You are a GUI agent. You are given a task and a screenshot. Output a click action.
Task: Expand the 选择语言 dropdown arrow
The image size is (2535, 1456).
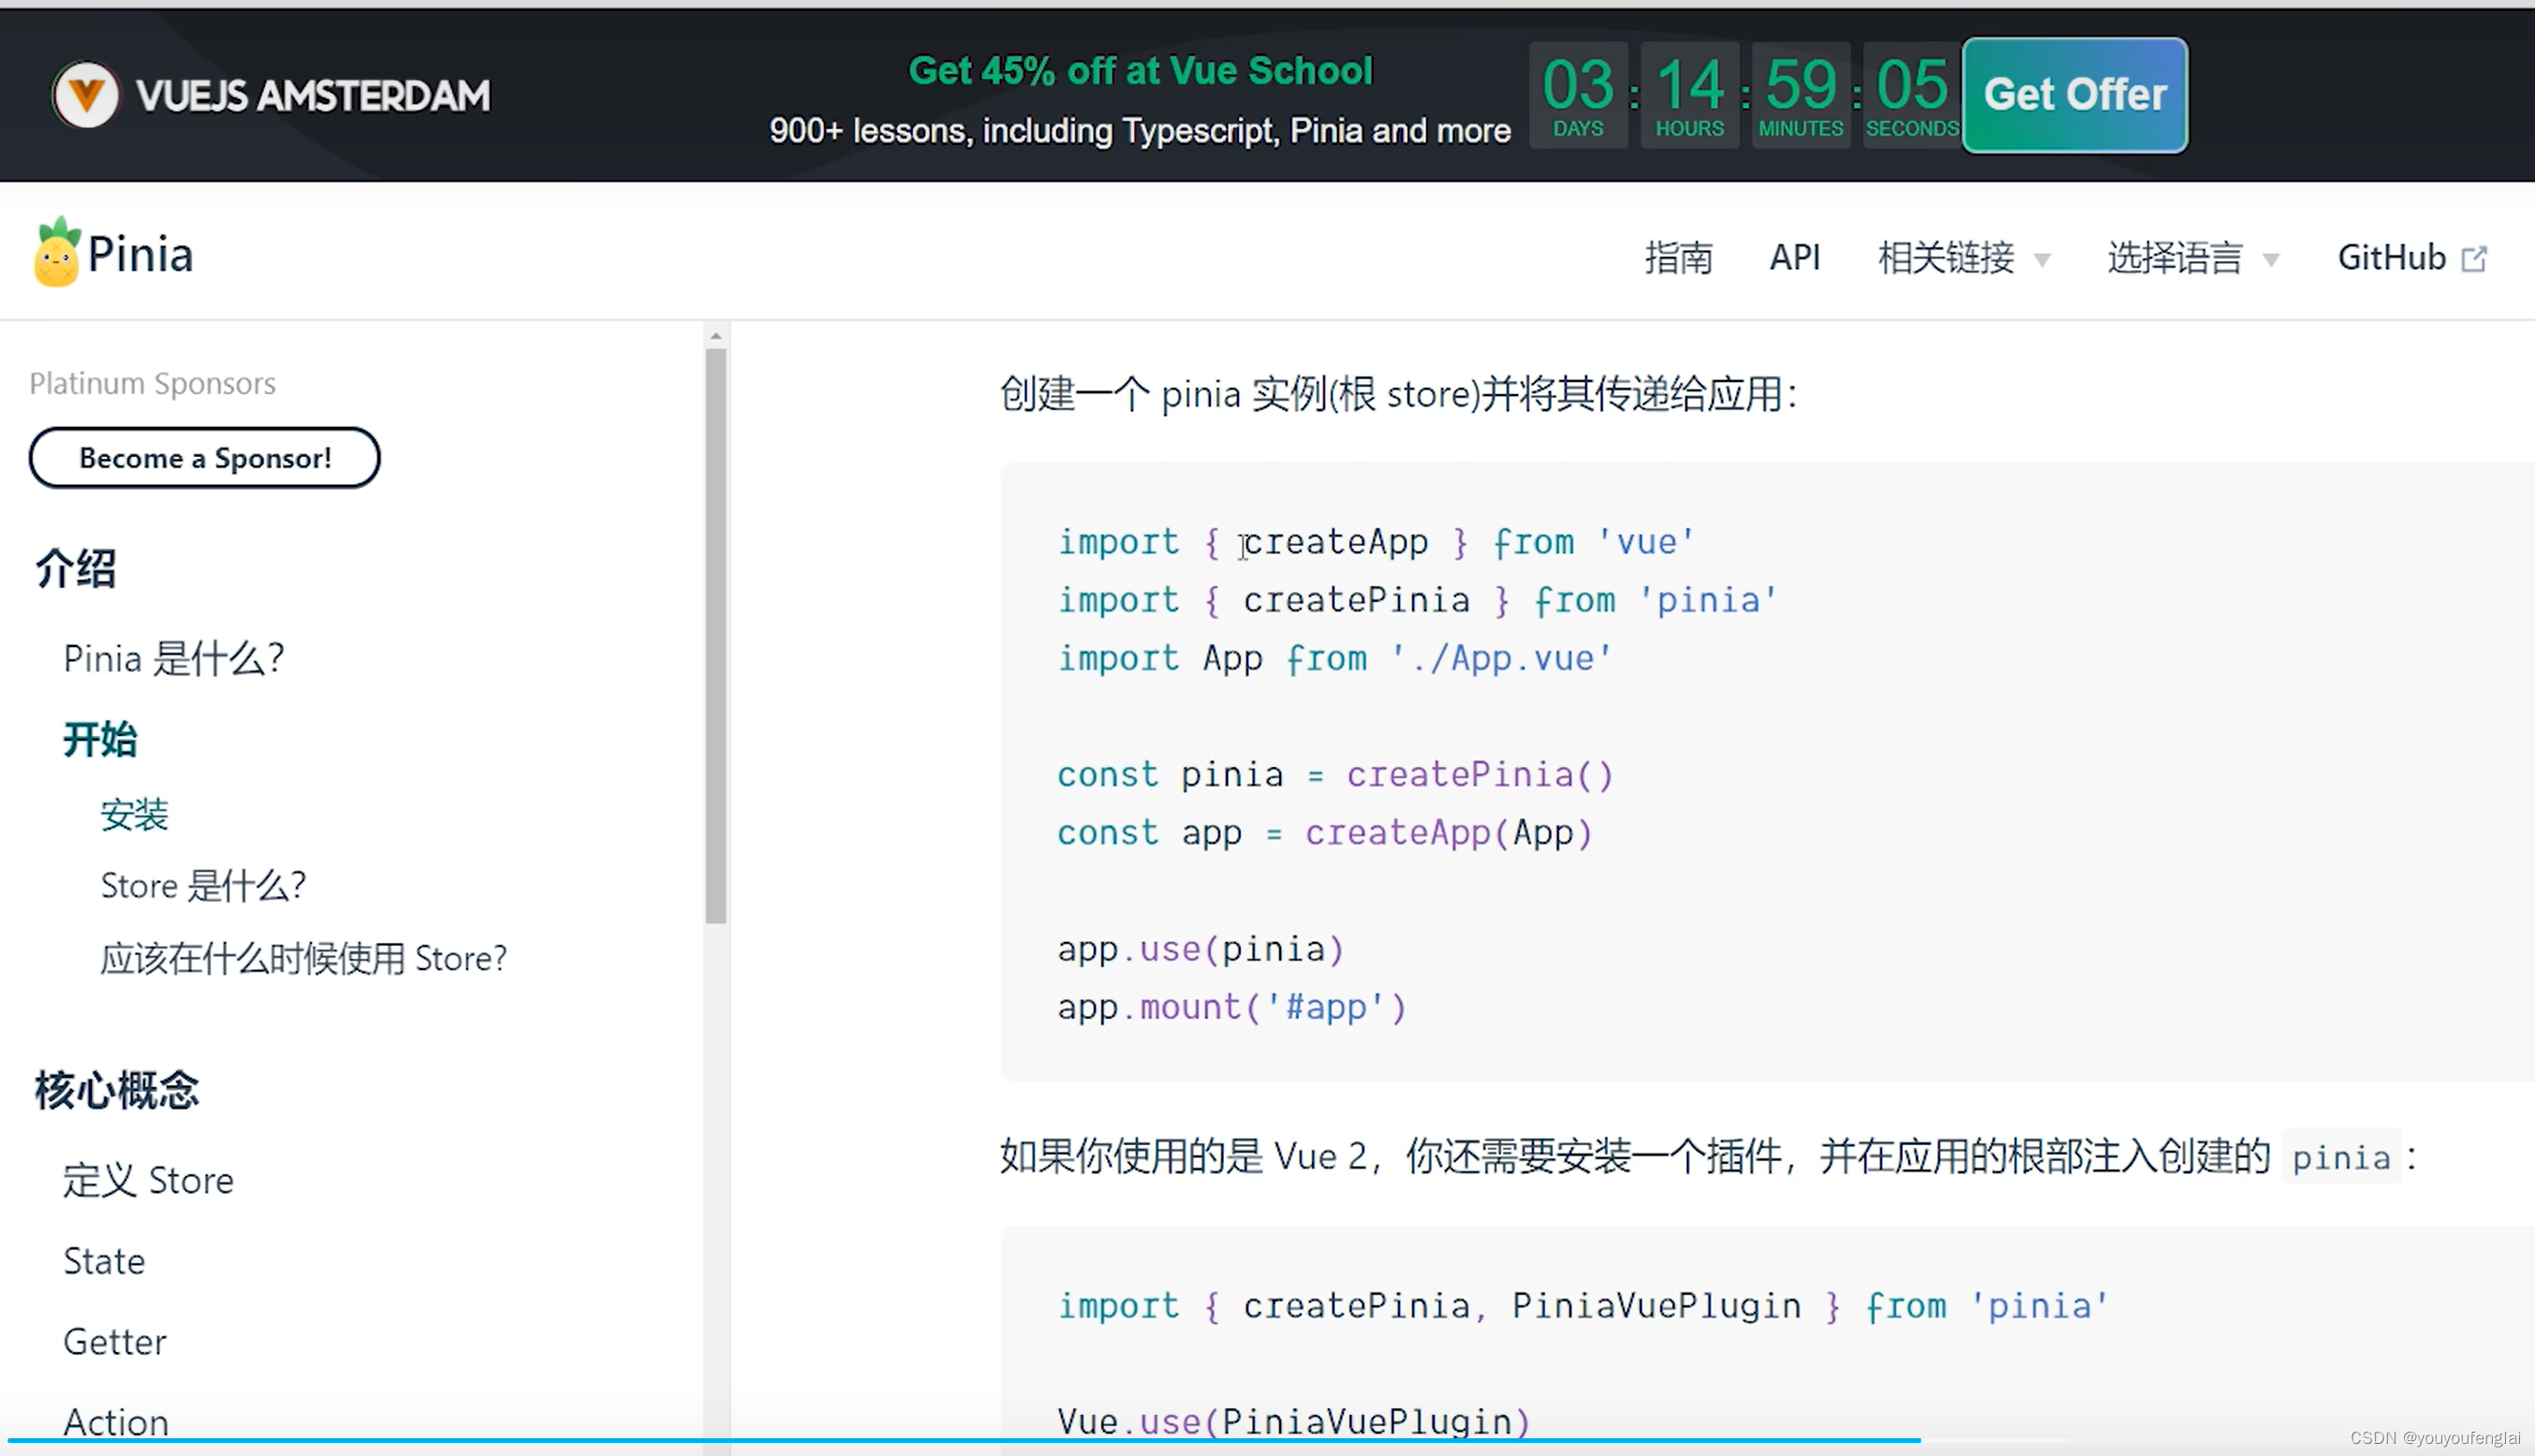click(2271, 261)
